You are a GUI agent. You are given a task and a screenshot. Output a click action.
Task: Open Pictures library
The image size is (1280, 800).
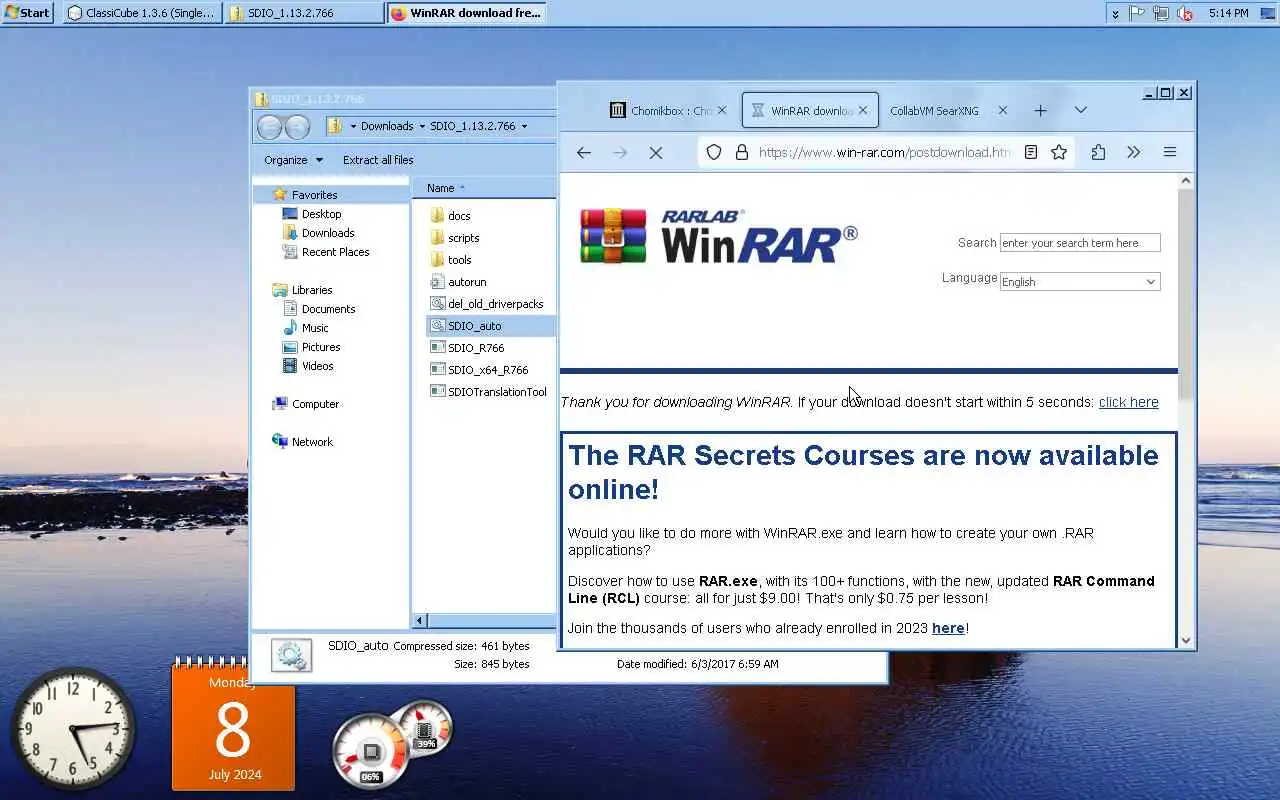pos(321,347)
